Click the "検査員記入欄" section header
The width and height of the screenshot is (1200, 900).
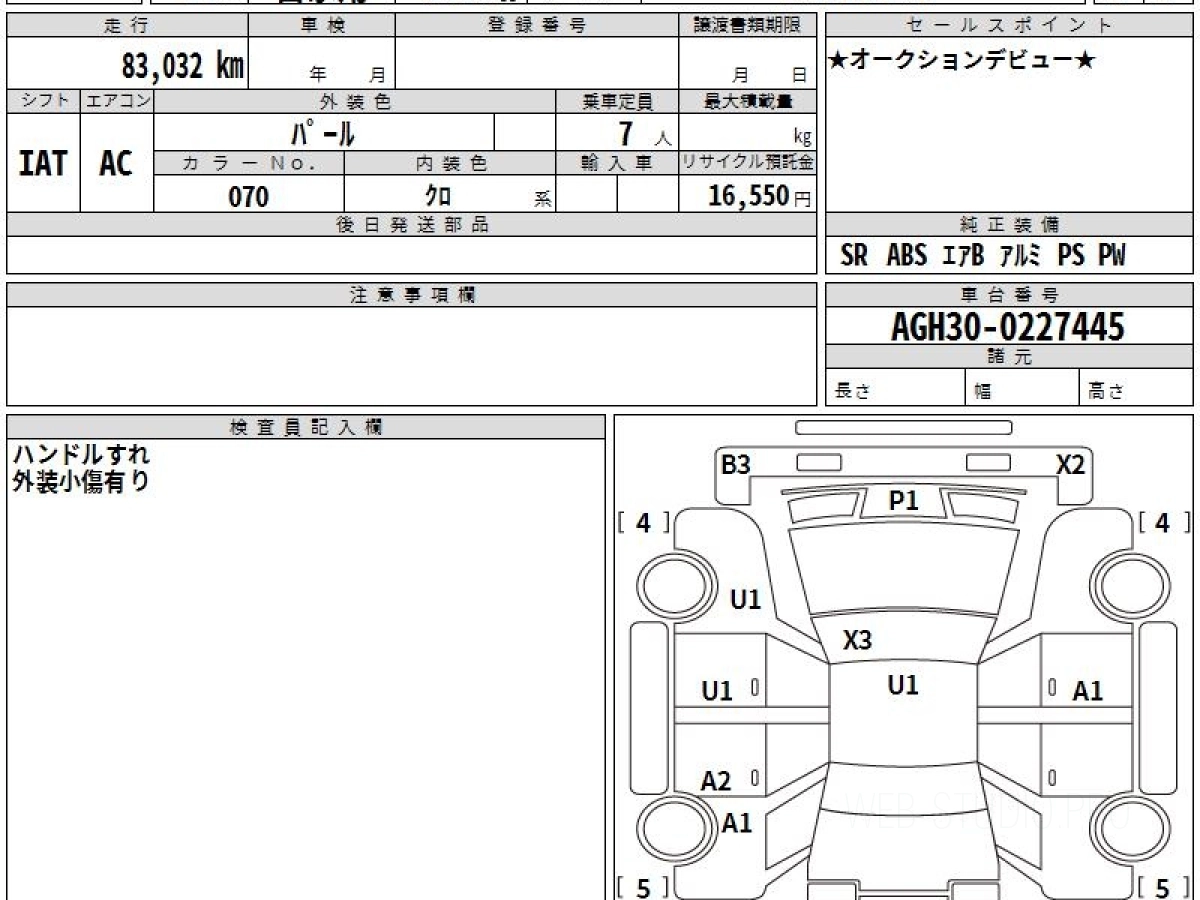(x=306, y=427)
